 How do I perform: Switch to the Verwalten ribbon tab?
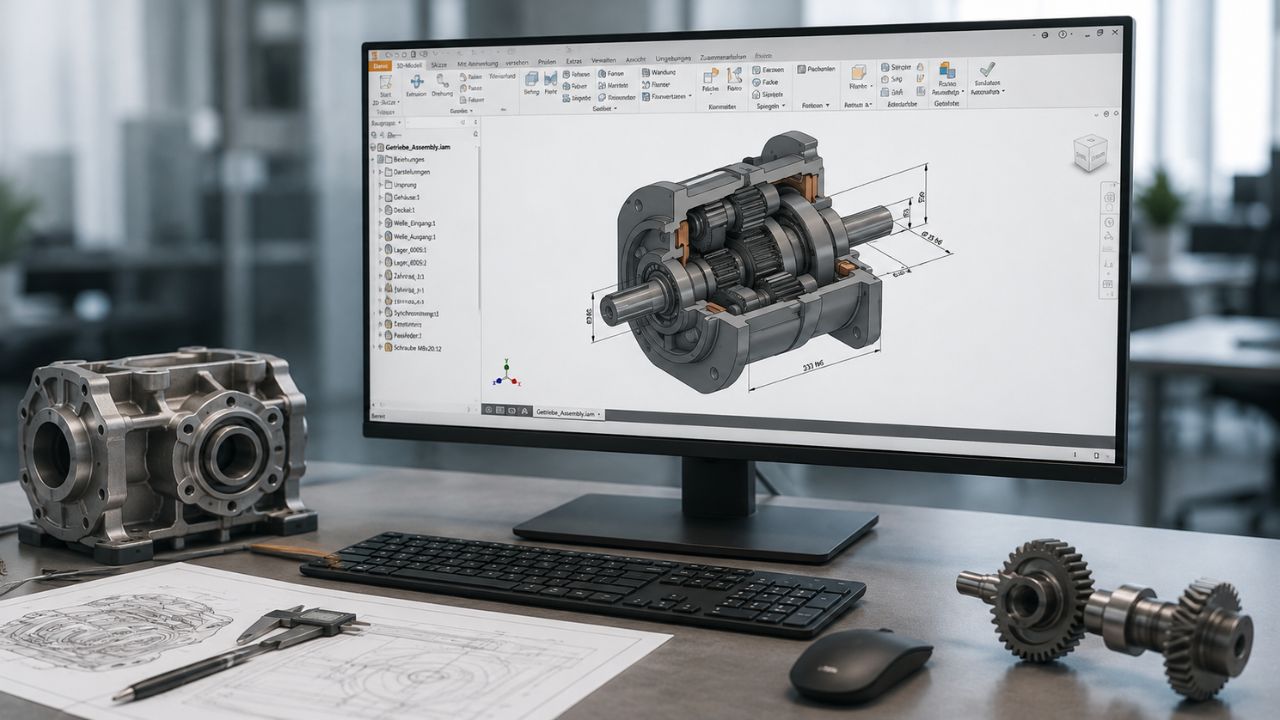pos(604,61)
